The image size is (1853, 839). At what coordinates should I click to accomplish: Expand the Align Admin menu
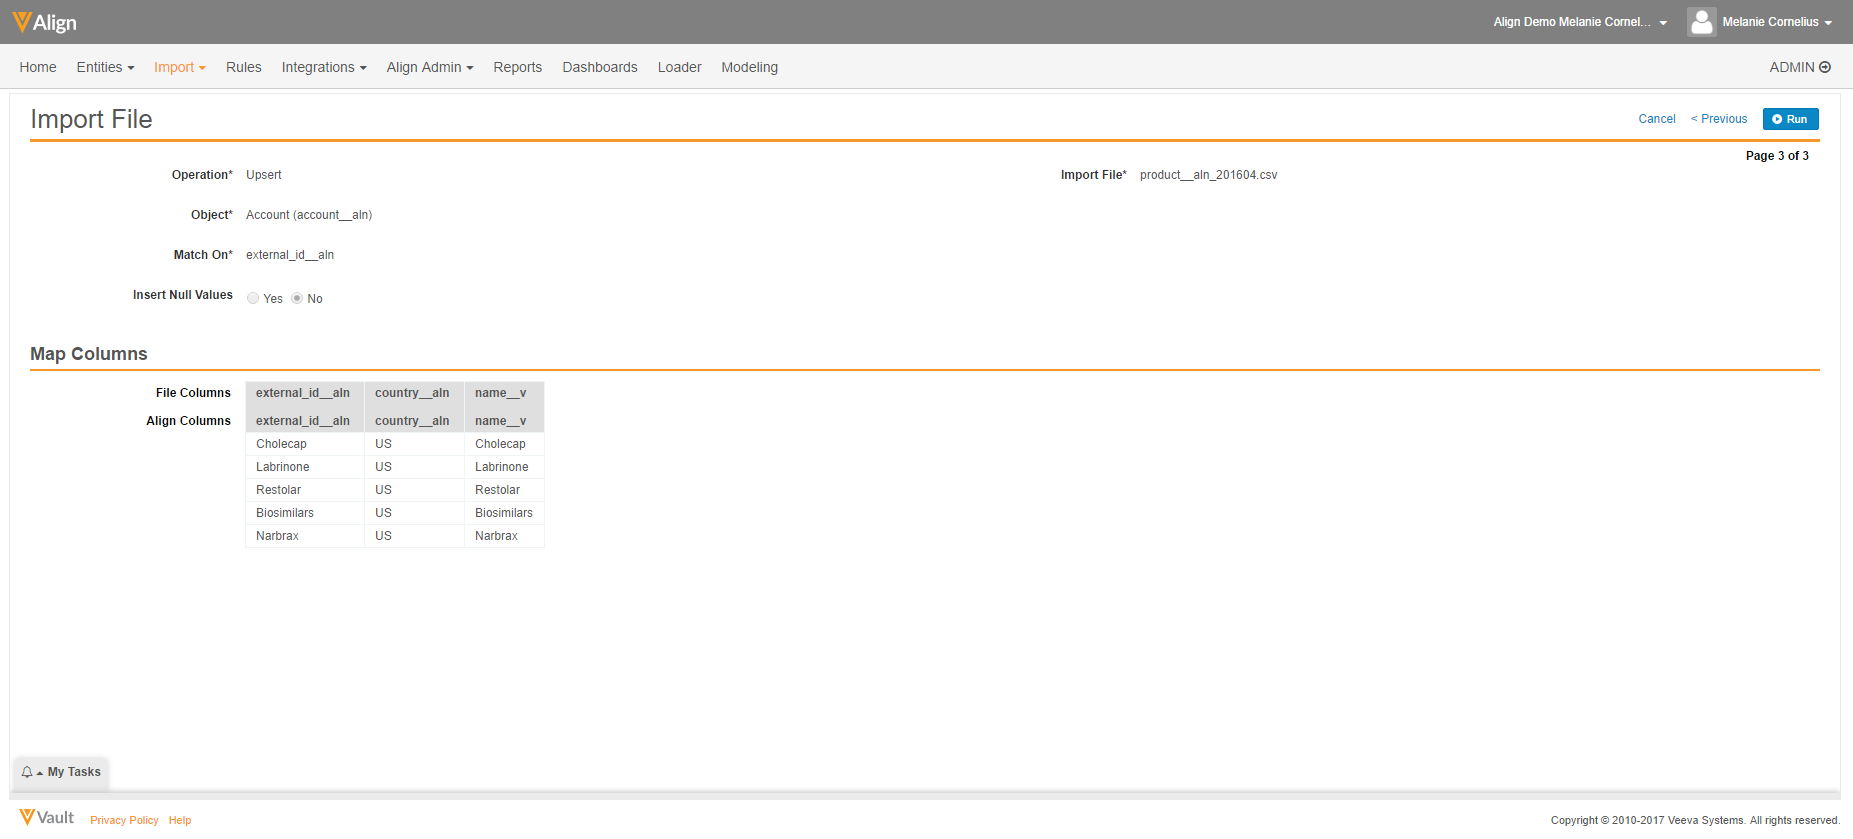click(430, 67)
